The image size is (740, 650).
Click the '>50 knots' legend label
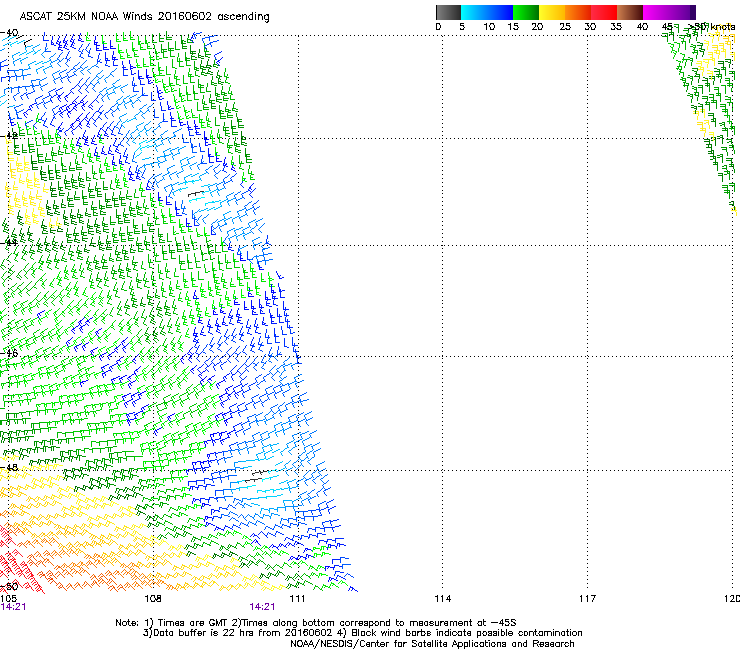[712, 27]
